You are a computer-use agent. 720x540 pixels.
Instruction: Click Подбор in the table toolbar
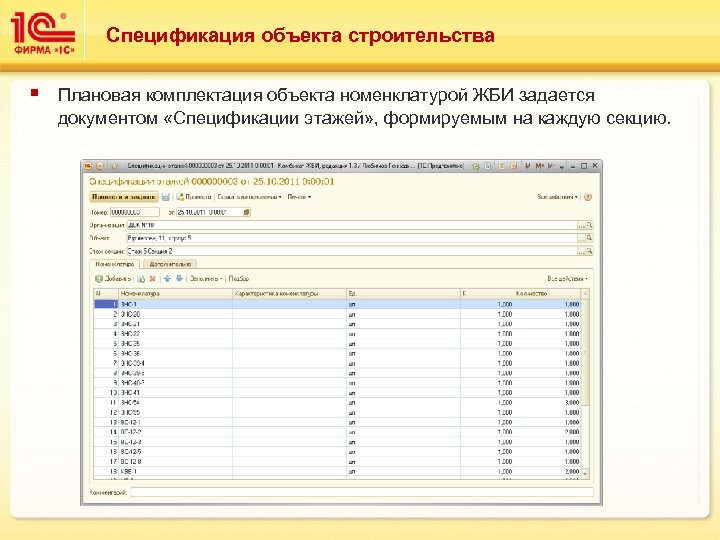(x=239, y=279)
